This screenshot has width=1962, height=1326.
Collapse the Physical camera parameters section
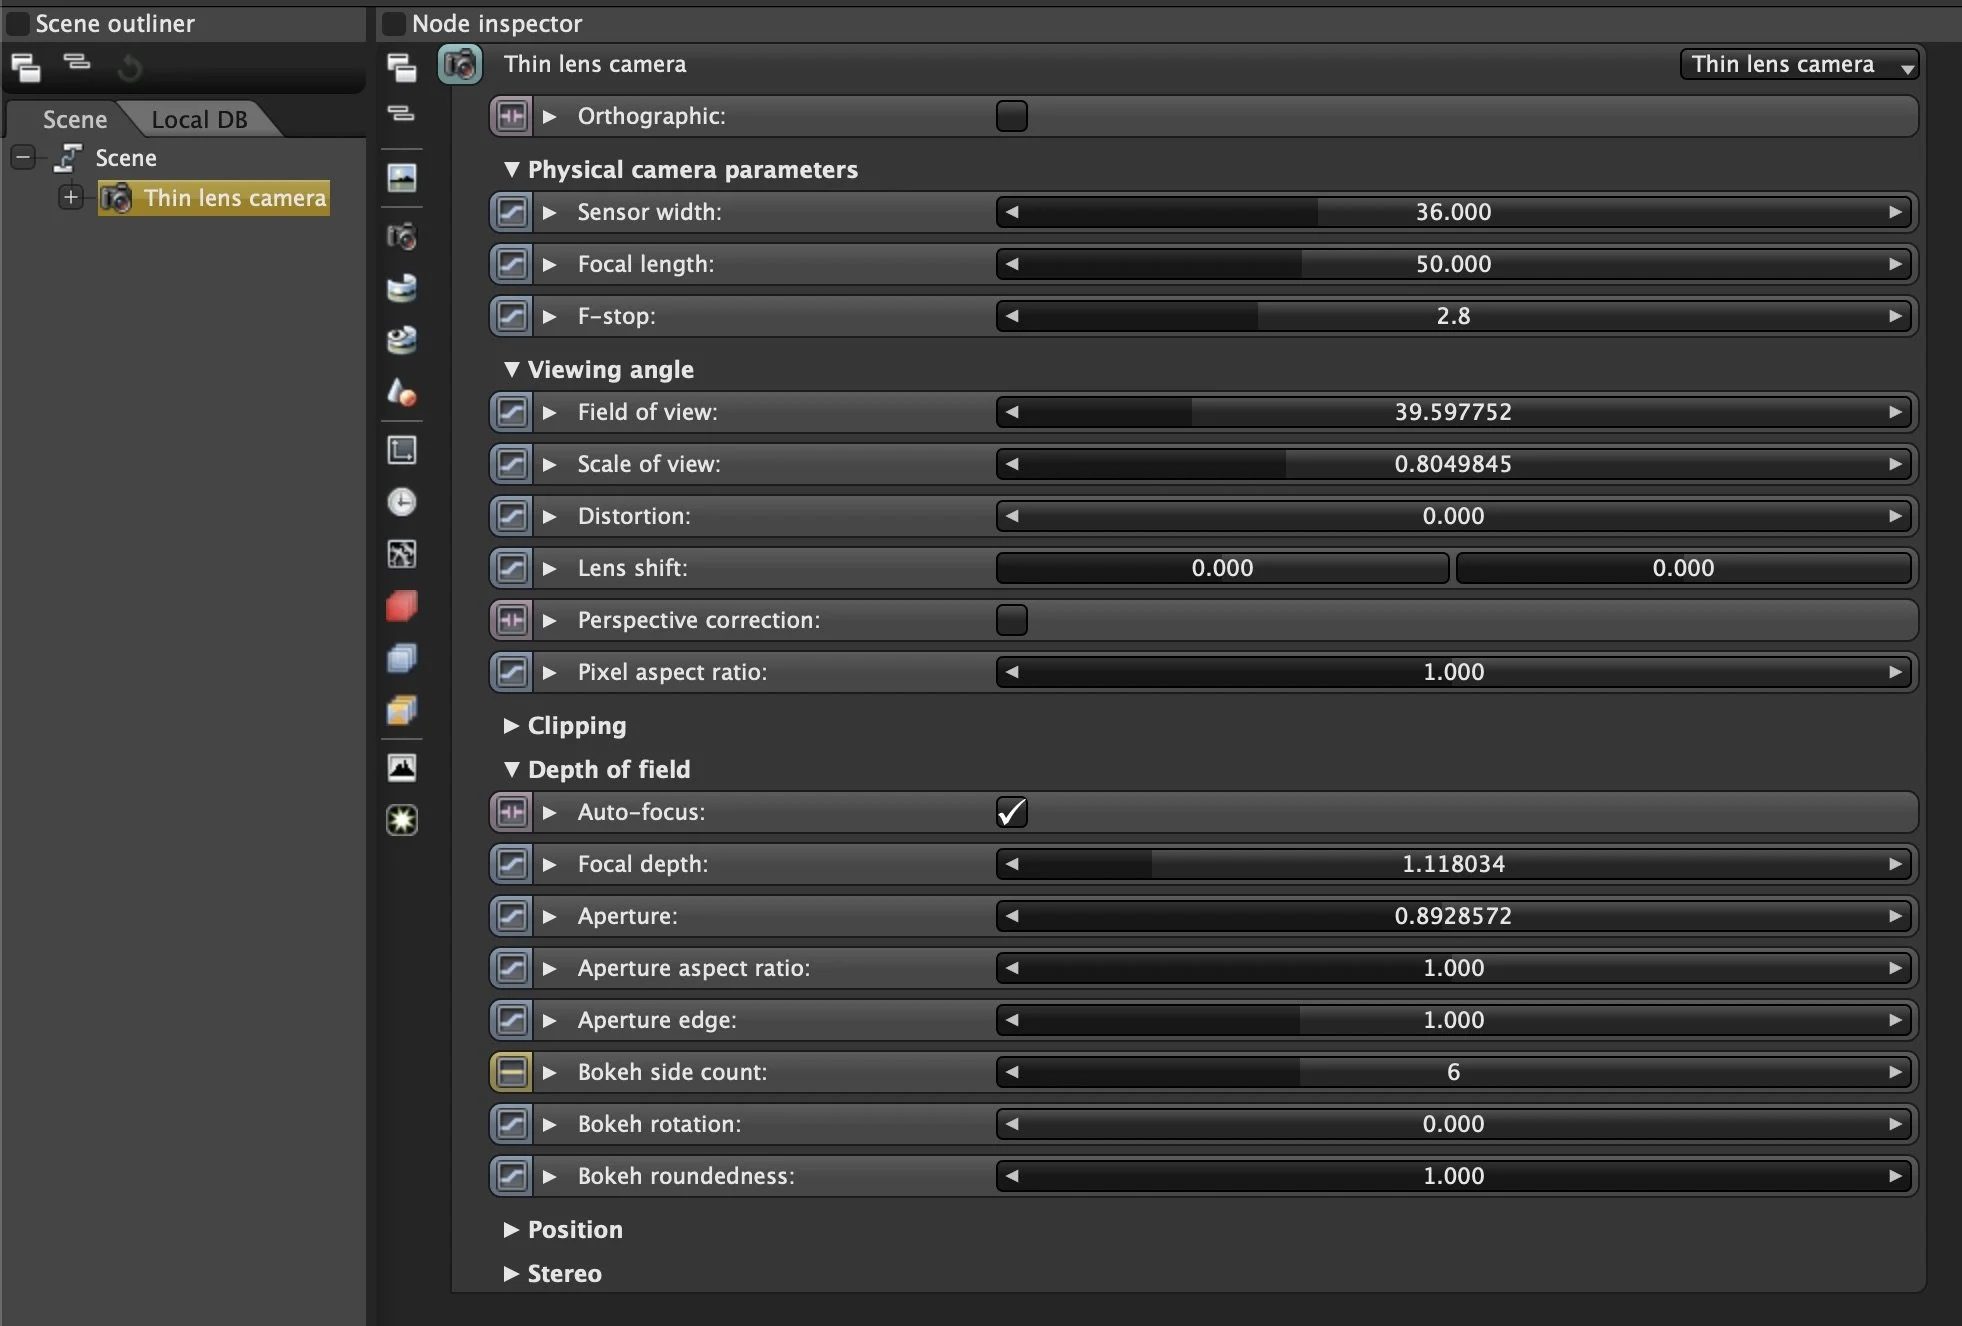[x=513, y=169]
